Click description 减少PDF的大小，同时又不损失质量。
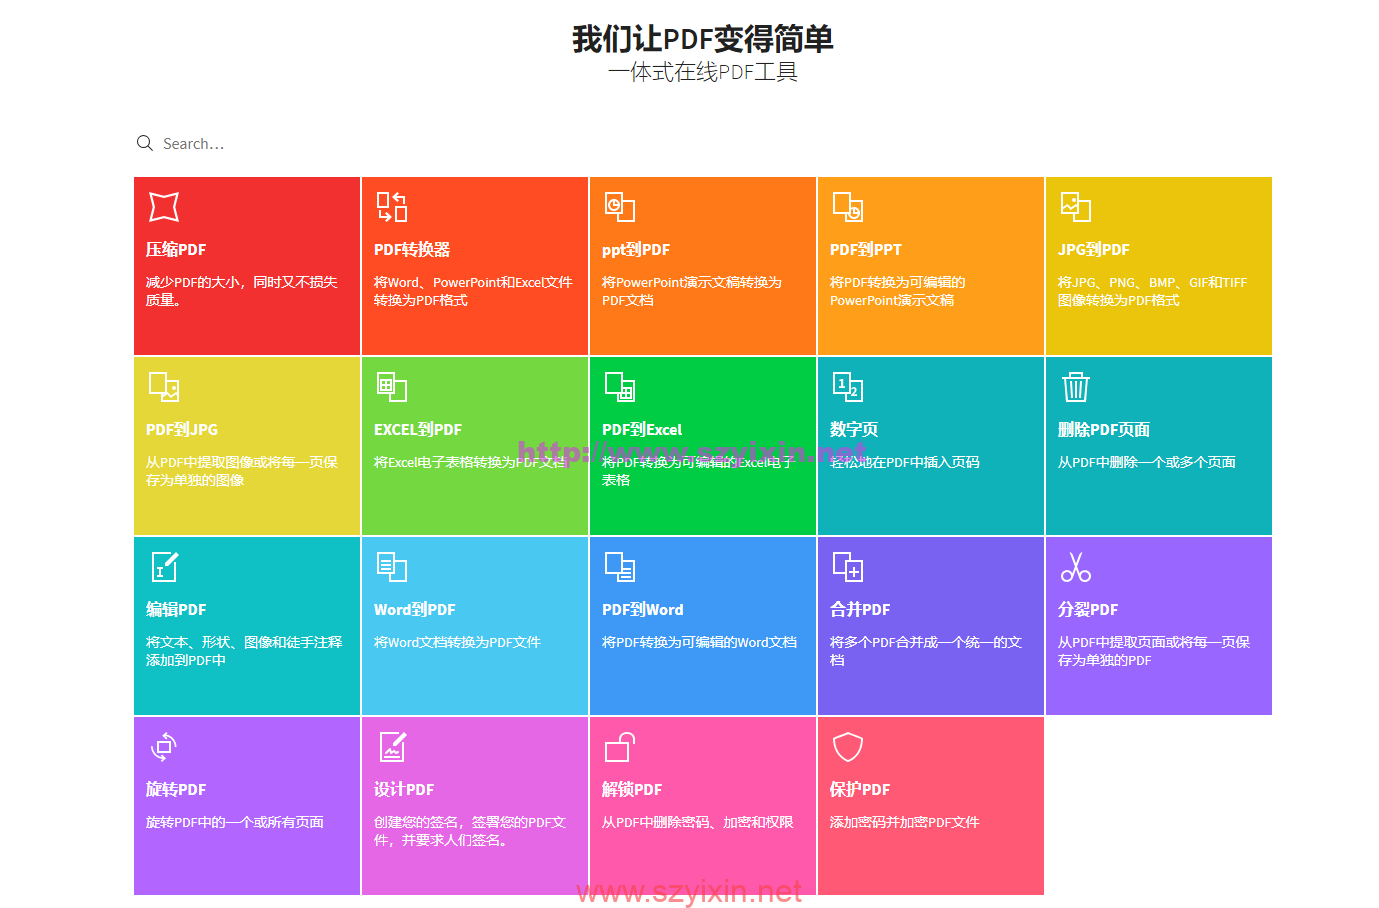Viewport: 1379px width, 908px height. pos(242,291)
